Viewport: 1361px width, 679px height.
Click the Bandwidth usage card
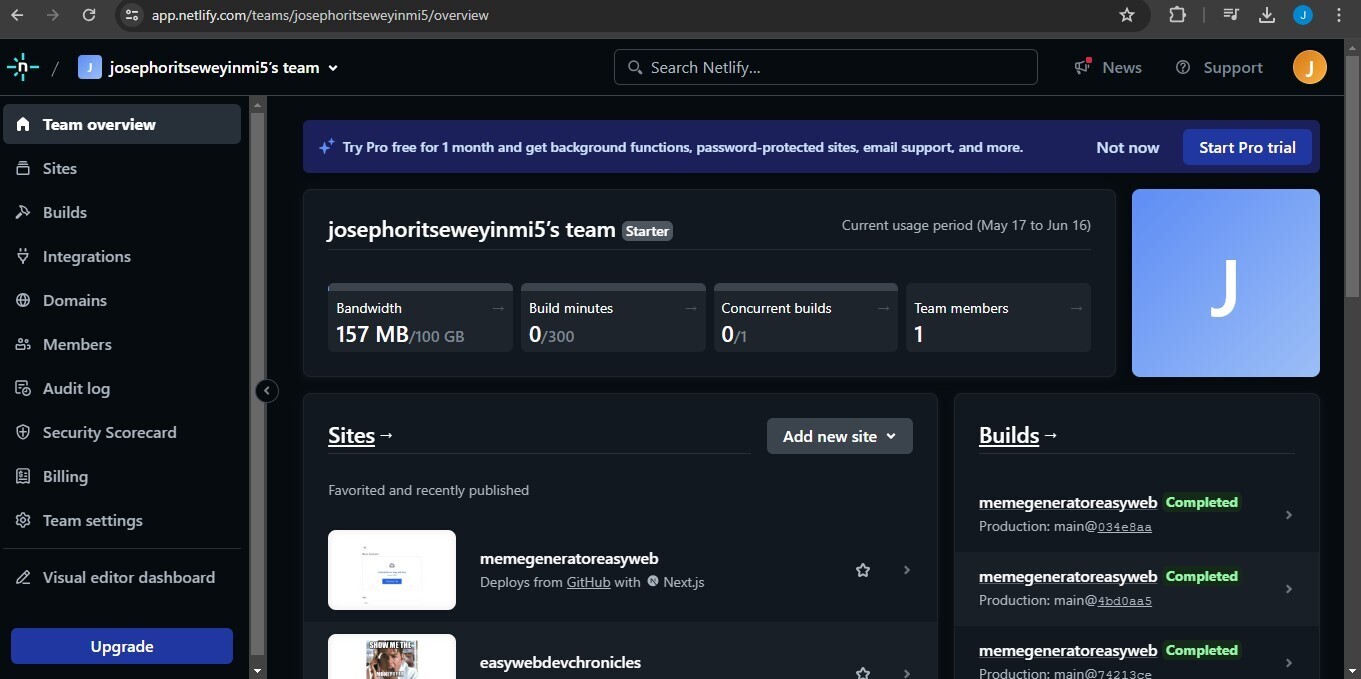pyautogui.click(x=419, y=318)
